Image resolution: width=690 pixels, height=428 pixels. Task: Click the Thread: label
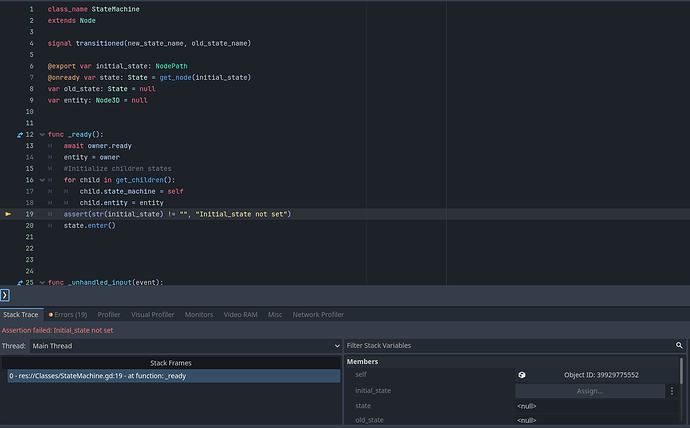point(14,346)
